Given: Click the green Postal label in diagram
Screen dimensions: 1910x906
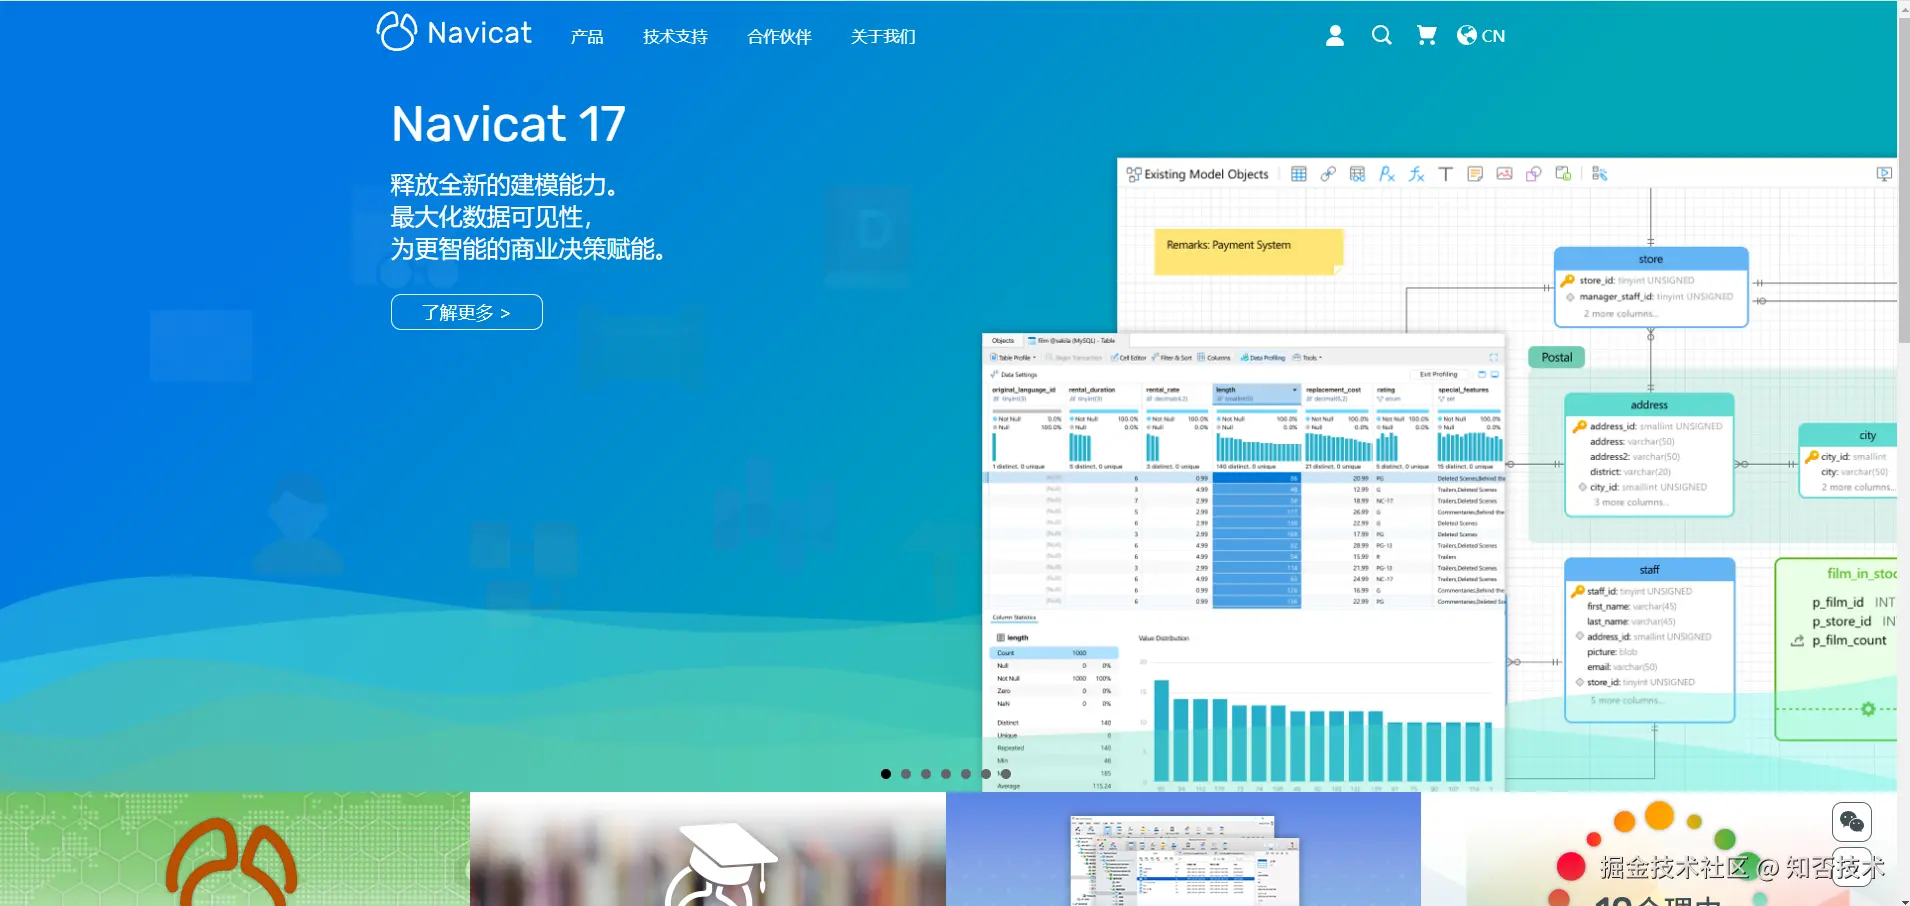Looking at the screenshot, I should 1556,357.
